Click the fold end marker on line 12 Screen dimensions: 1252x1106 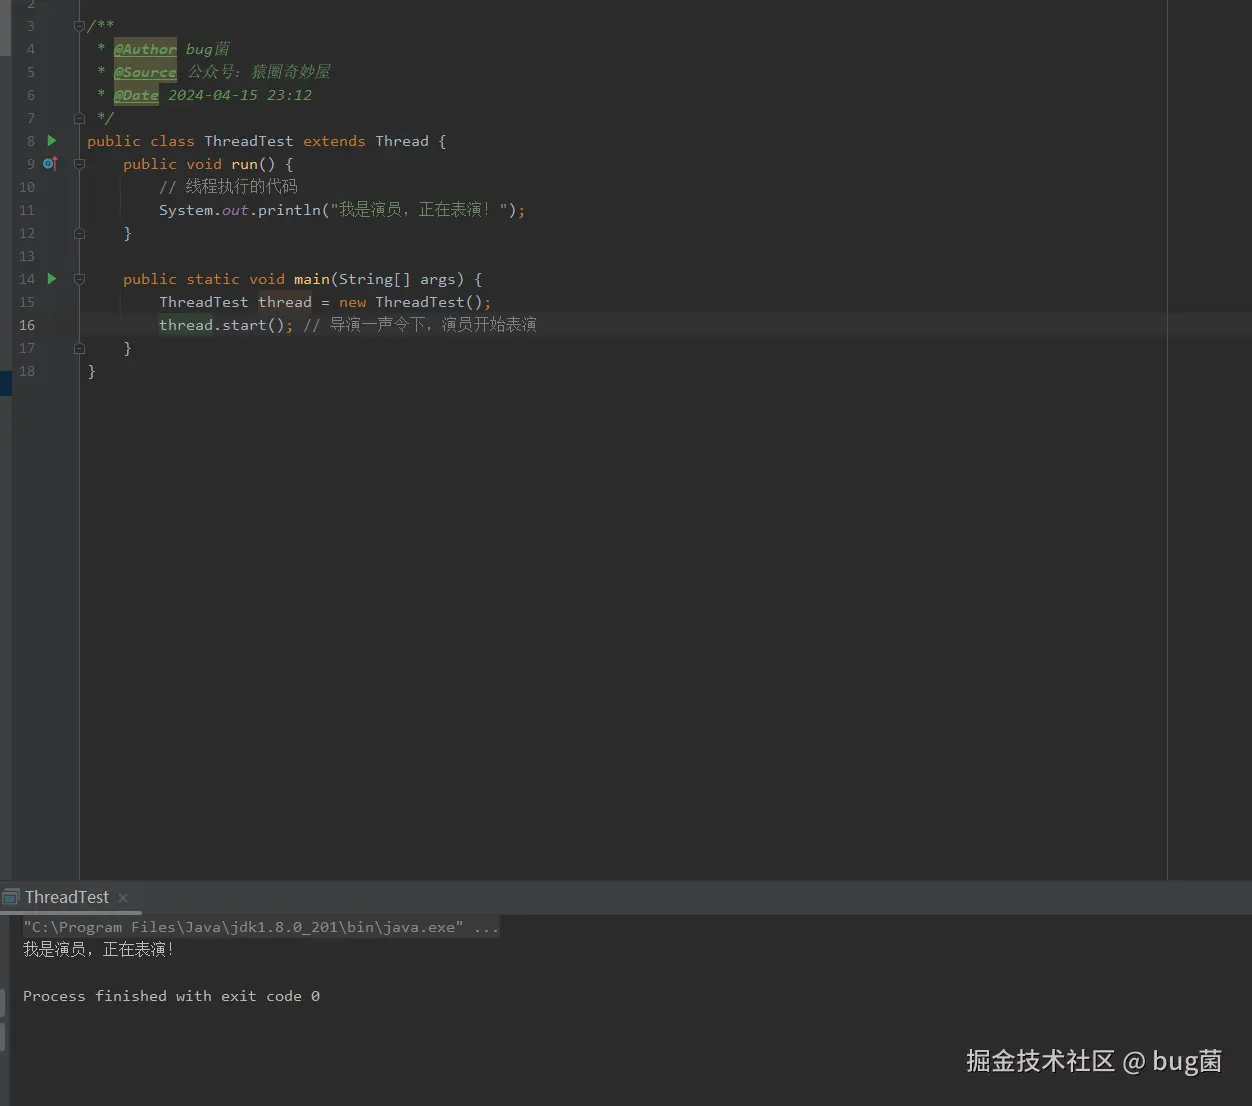coord(79,233)
